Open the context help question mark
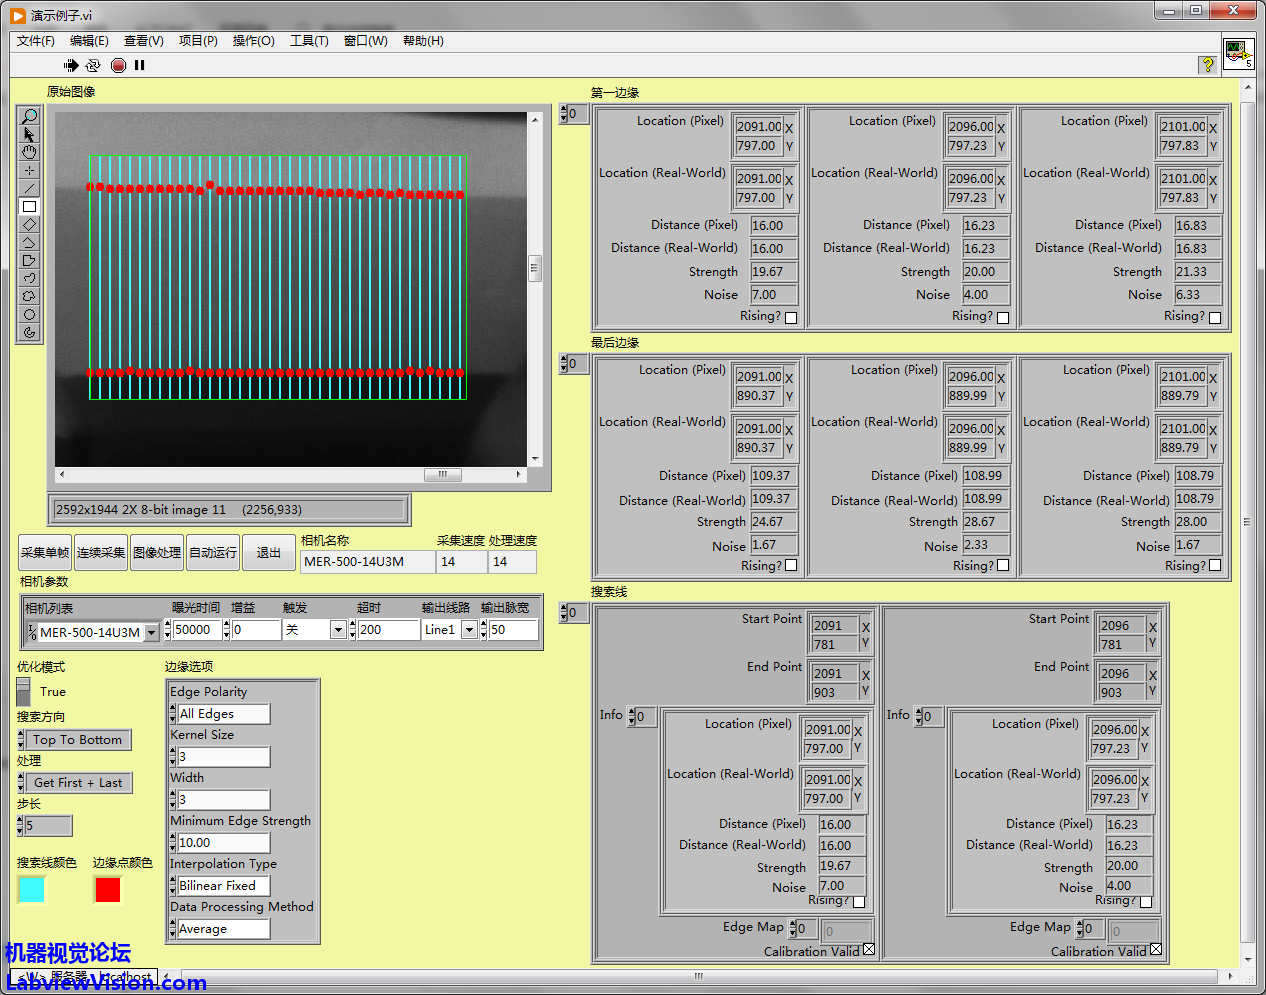The image size is (1266, 995). (1208, 65)
